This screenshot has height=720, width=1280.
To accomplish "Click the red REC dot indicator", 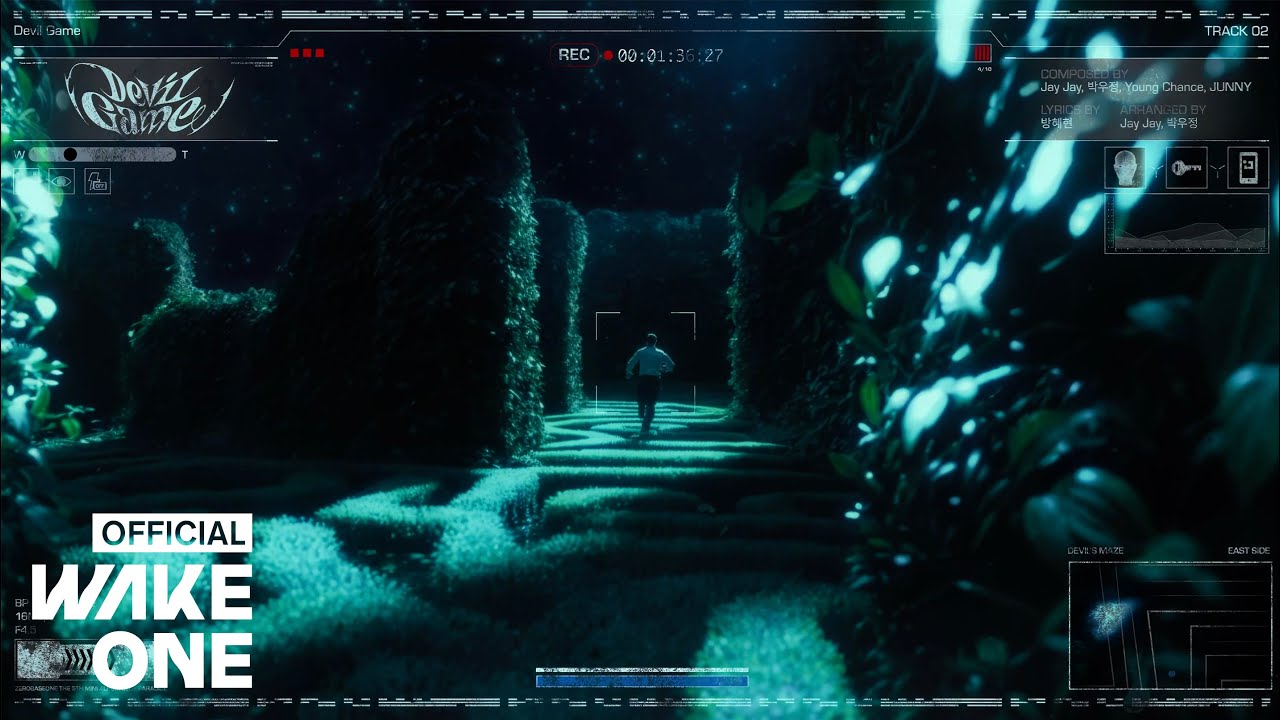I will (607, 55).
